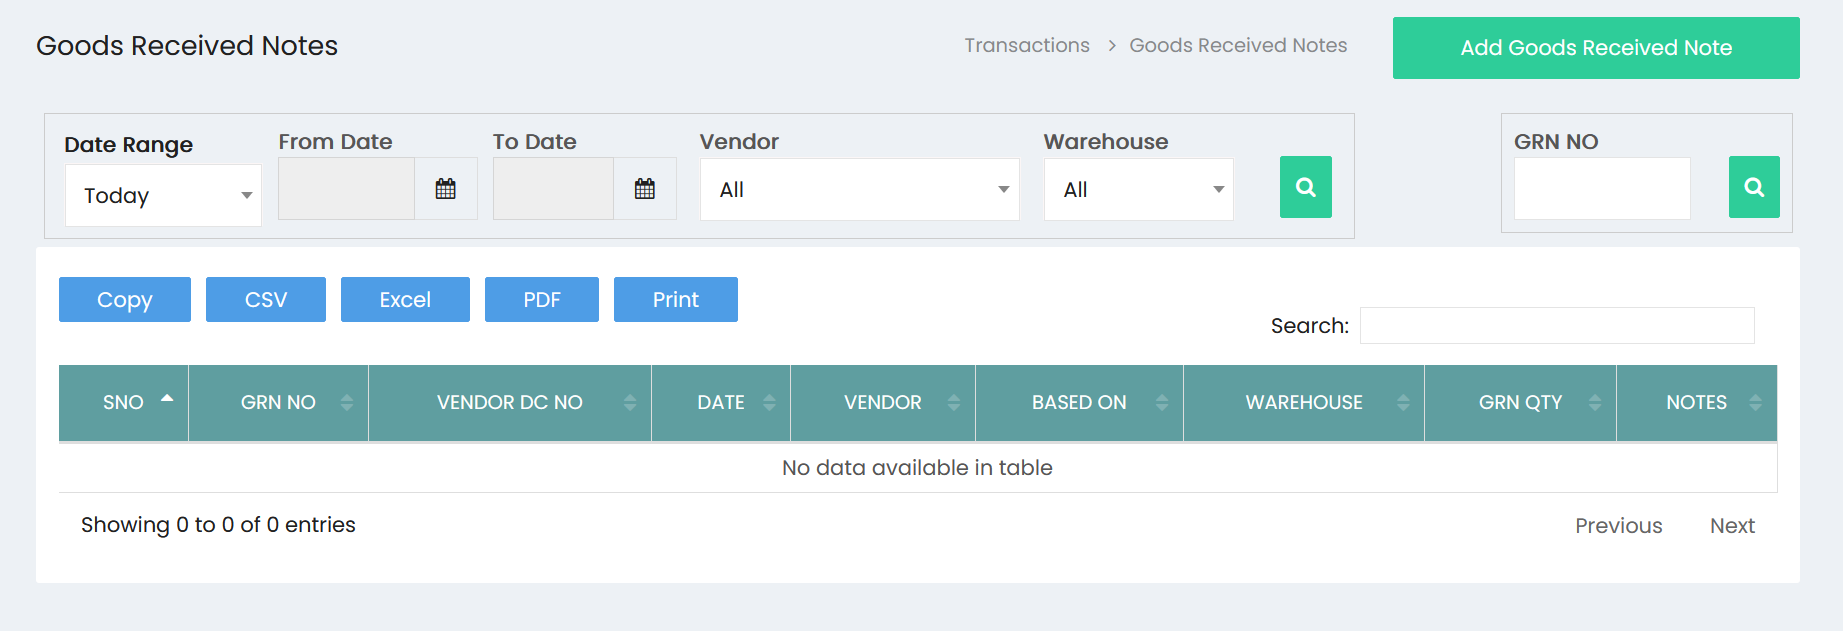Focus the To Date input field
1843x631 pixels.
pyautogui.click(x=553, y=188)
